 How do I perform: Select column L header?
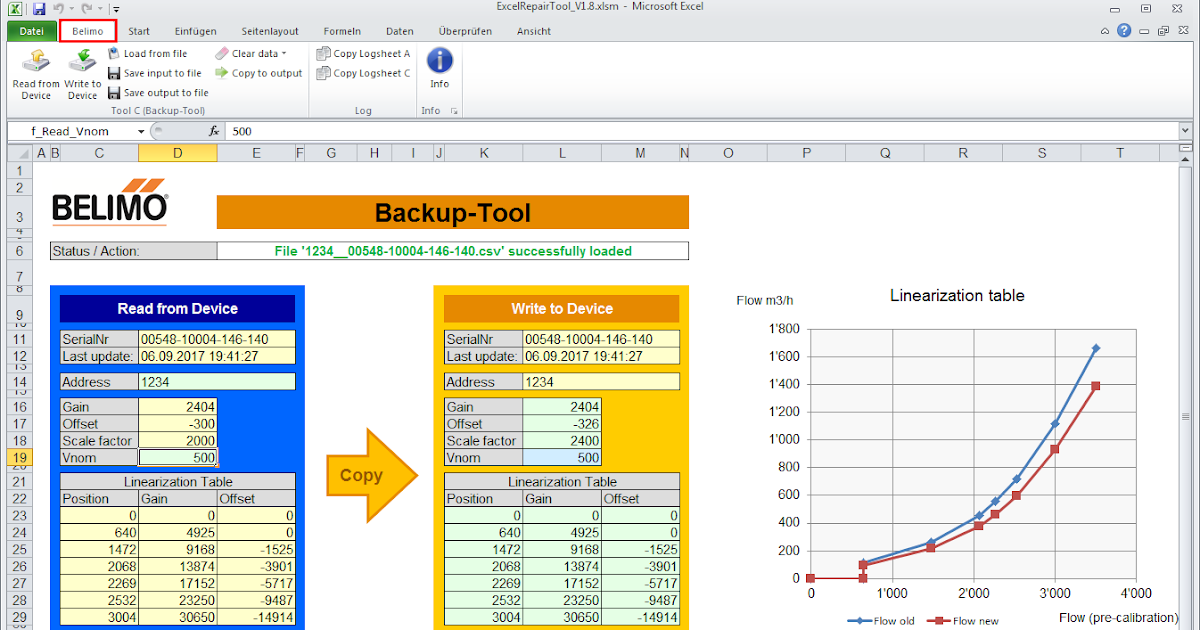[x=562, y=153]
